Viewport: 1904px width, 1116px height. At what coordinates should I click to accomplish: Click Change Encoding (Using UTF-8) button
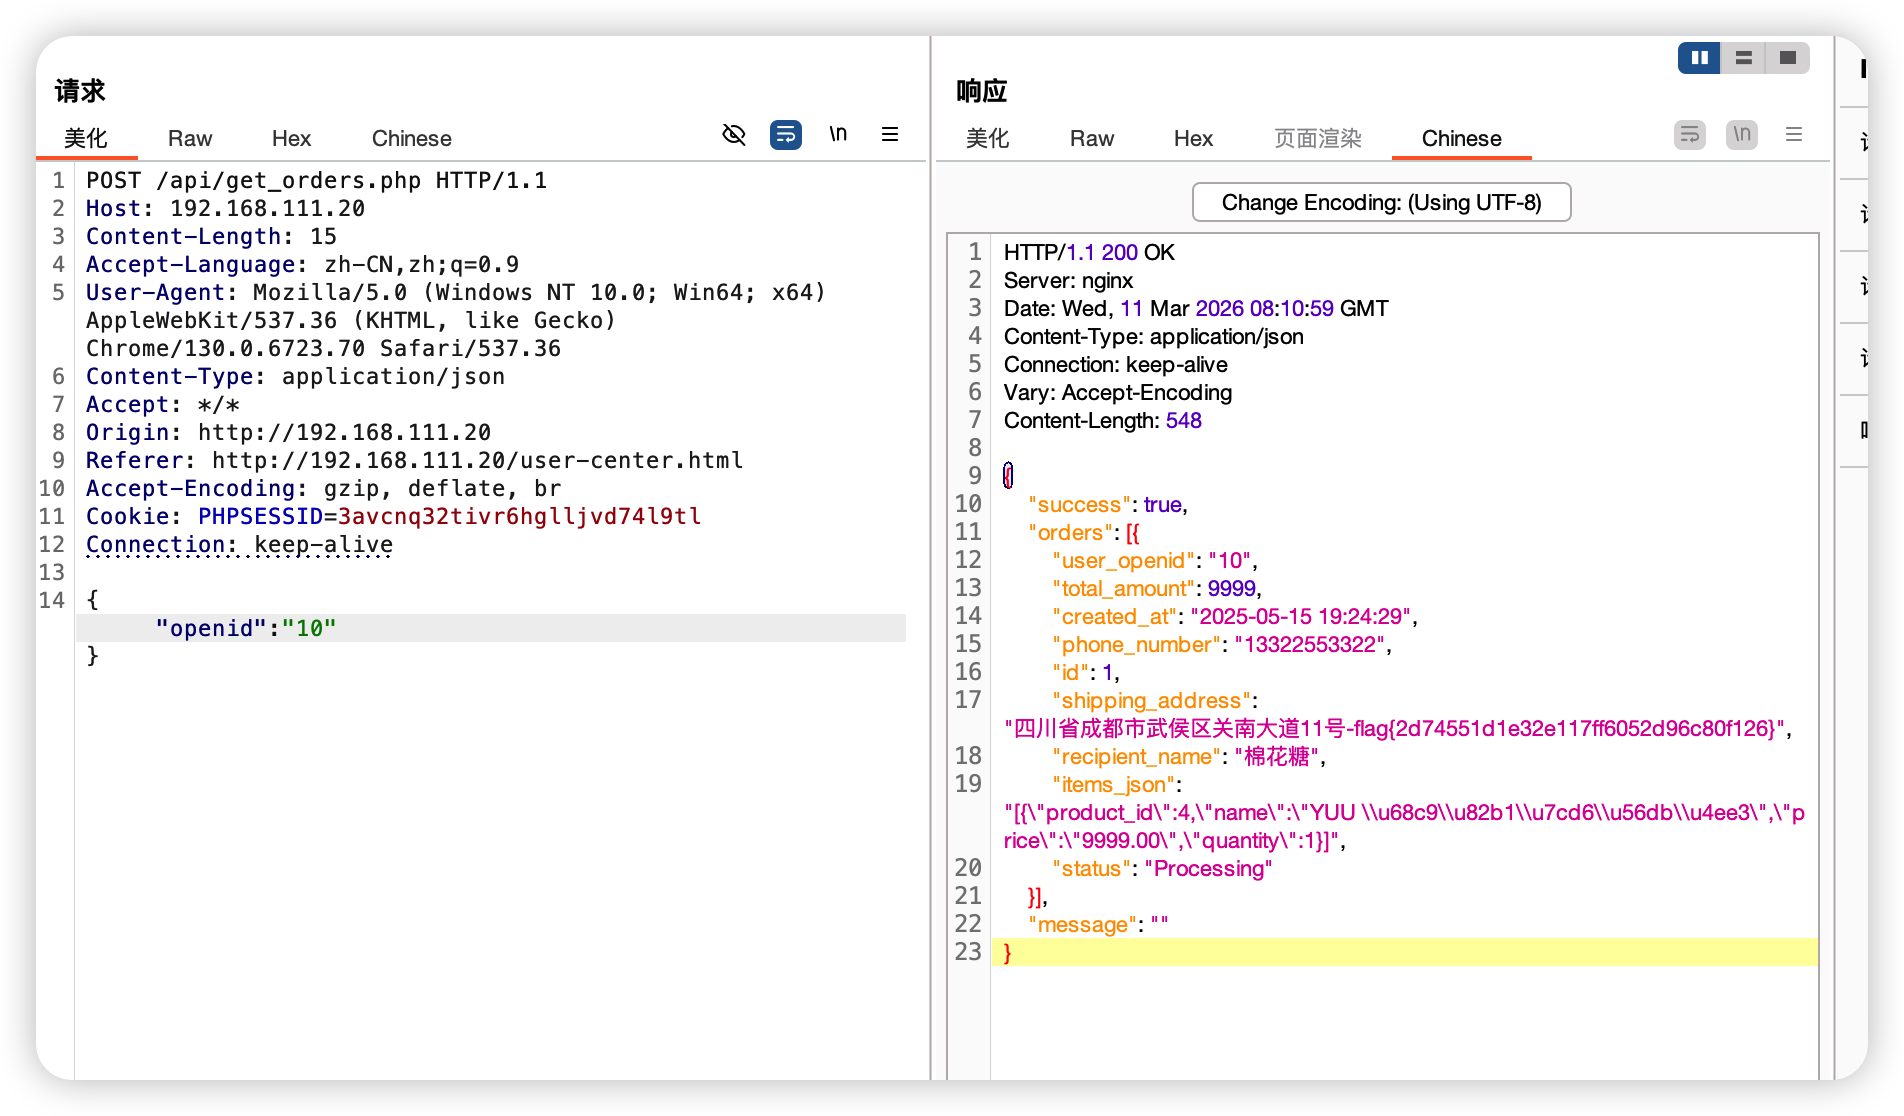tap(1381, 203)
